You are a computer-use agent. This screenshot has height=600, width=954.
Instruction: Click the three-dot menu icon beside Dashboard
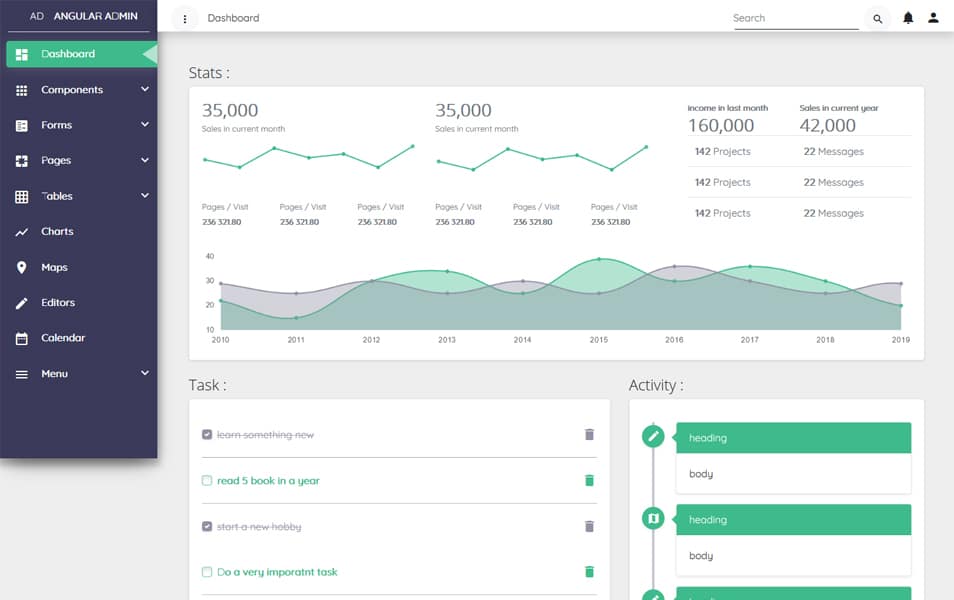(185, 18)
